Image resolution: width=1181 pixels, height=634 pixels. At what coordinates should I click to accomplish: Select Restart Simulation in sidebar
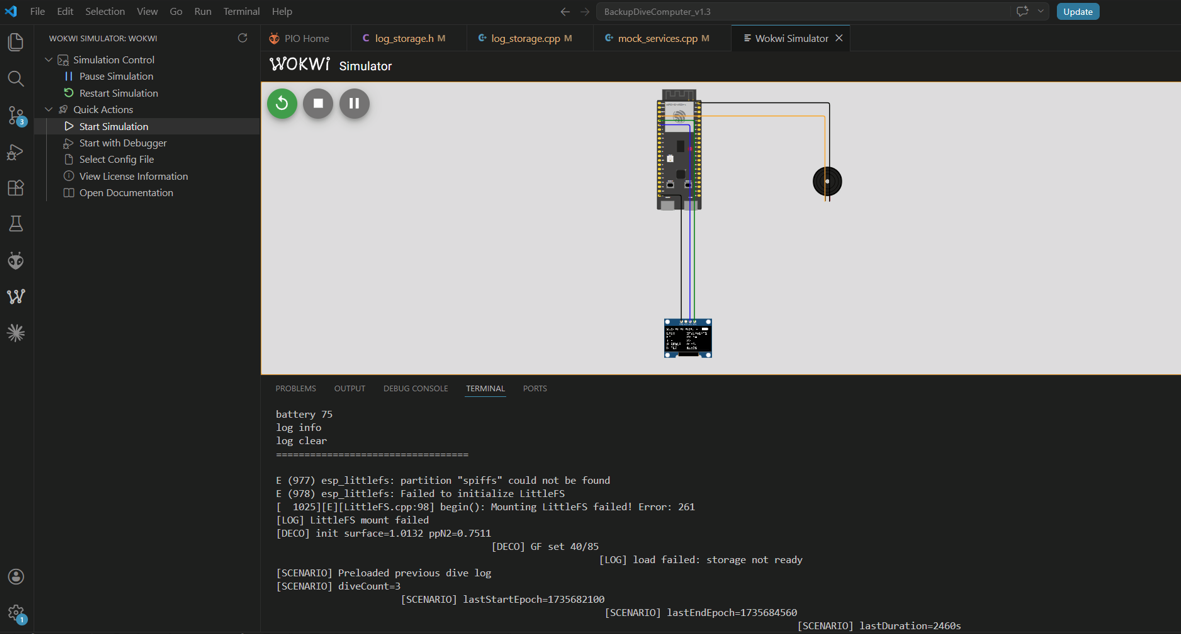point(118,93)
